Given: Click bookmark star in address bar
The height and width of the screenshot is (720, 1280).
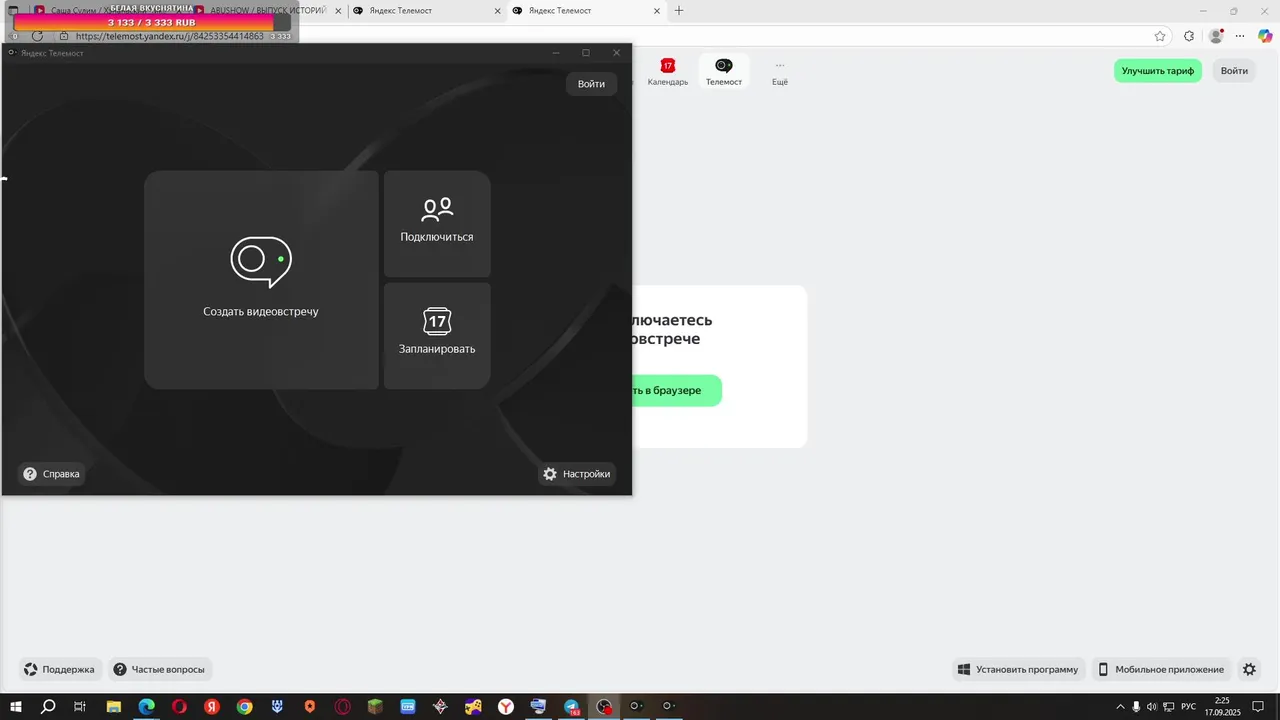Looking at the screenshot, I should (x=1160, y=36).
